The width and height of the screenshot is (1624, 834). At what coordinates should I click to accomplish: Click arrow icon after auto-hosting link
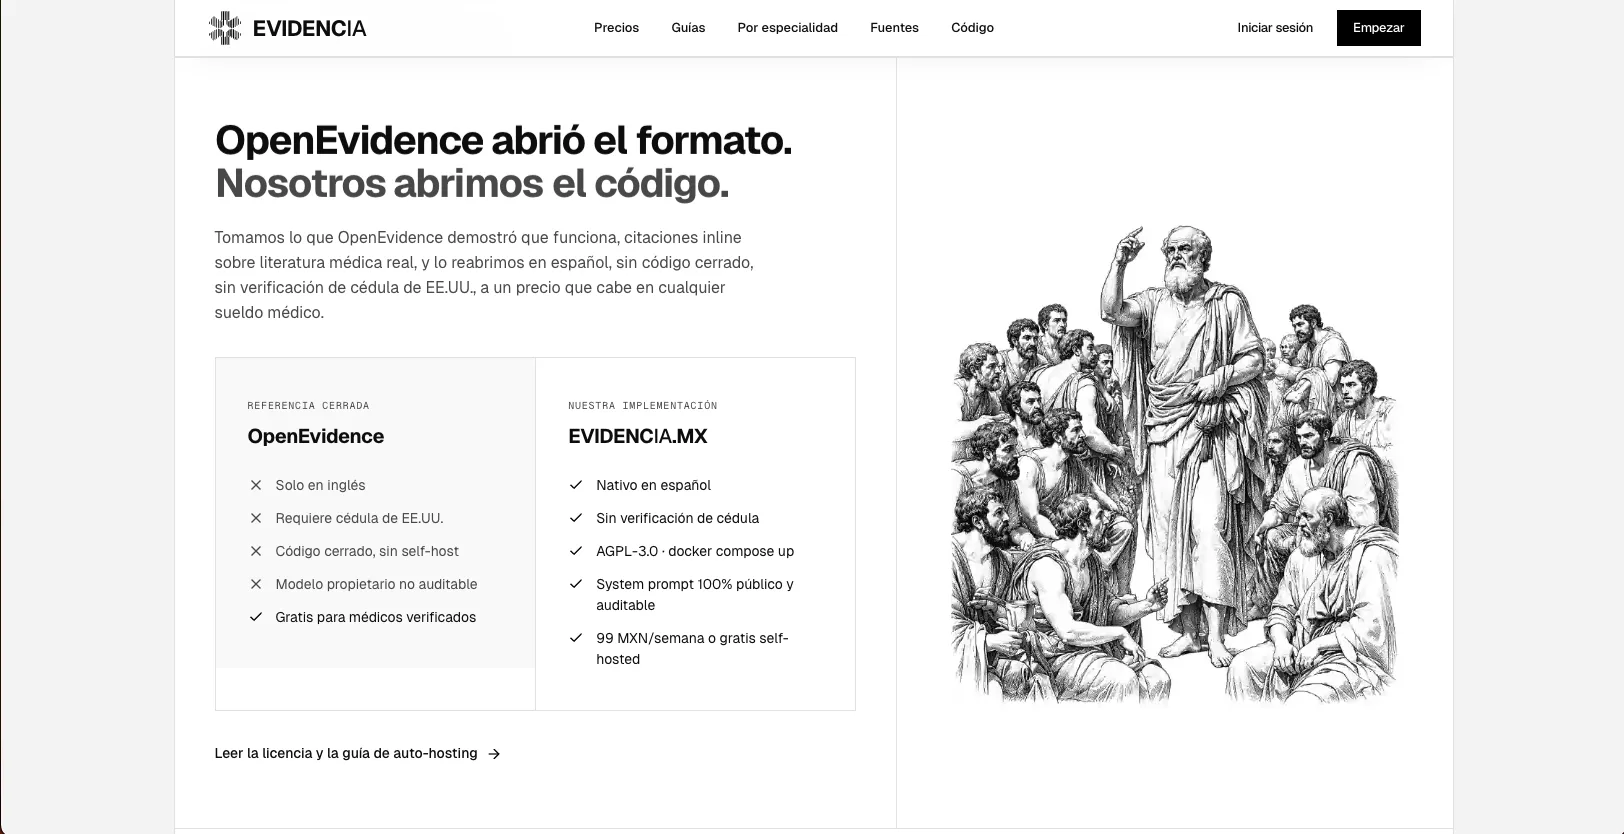click(x=494, y=754)
